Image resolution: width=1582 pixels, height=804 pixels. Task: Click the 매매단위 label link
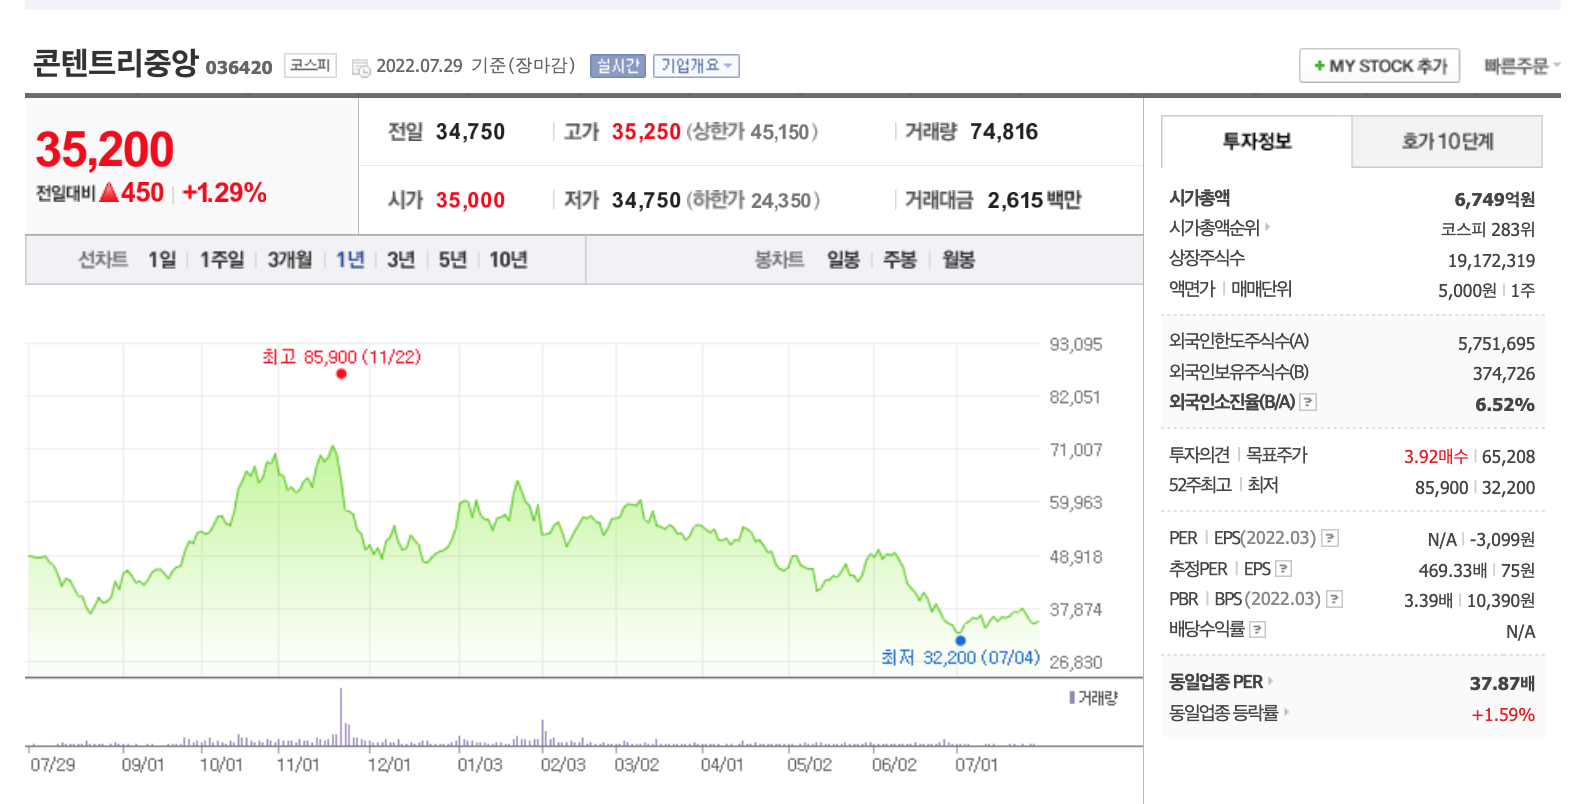click(x=1261, y=289)
